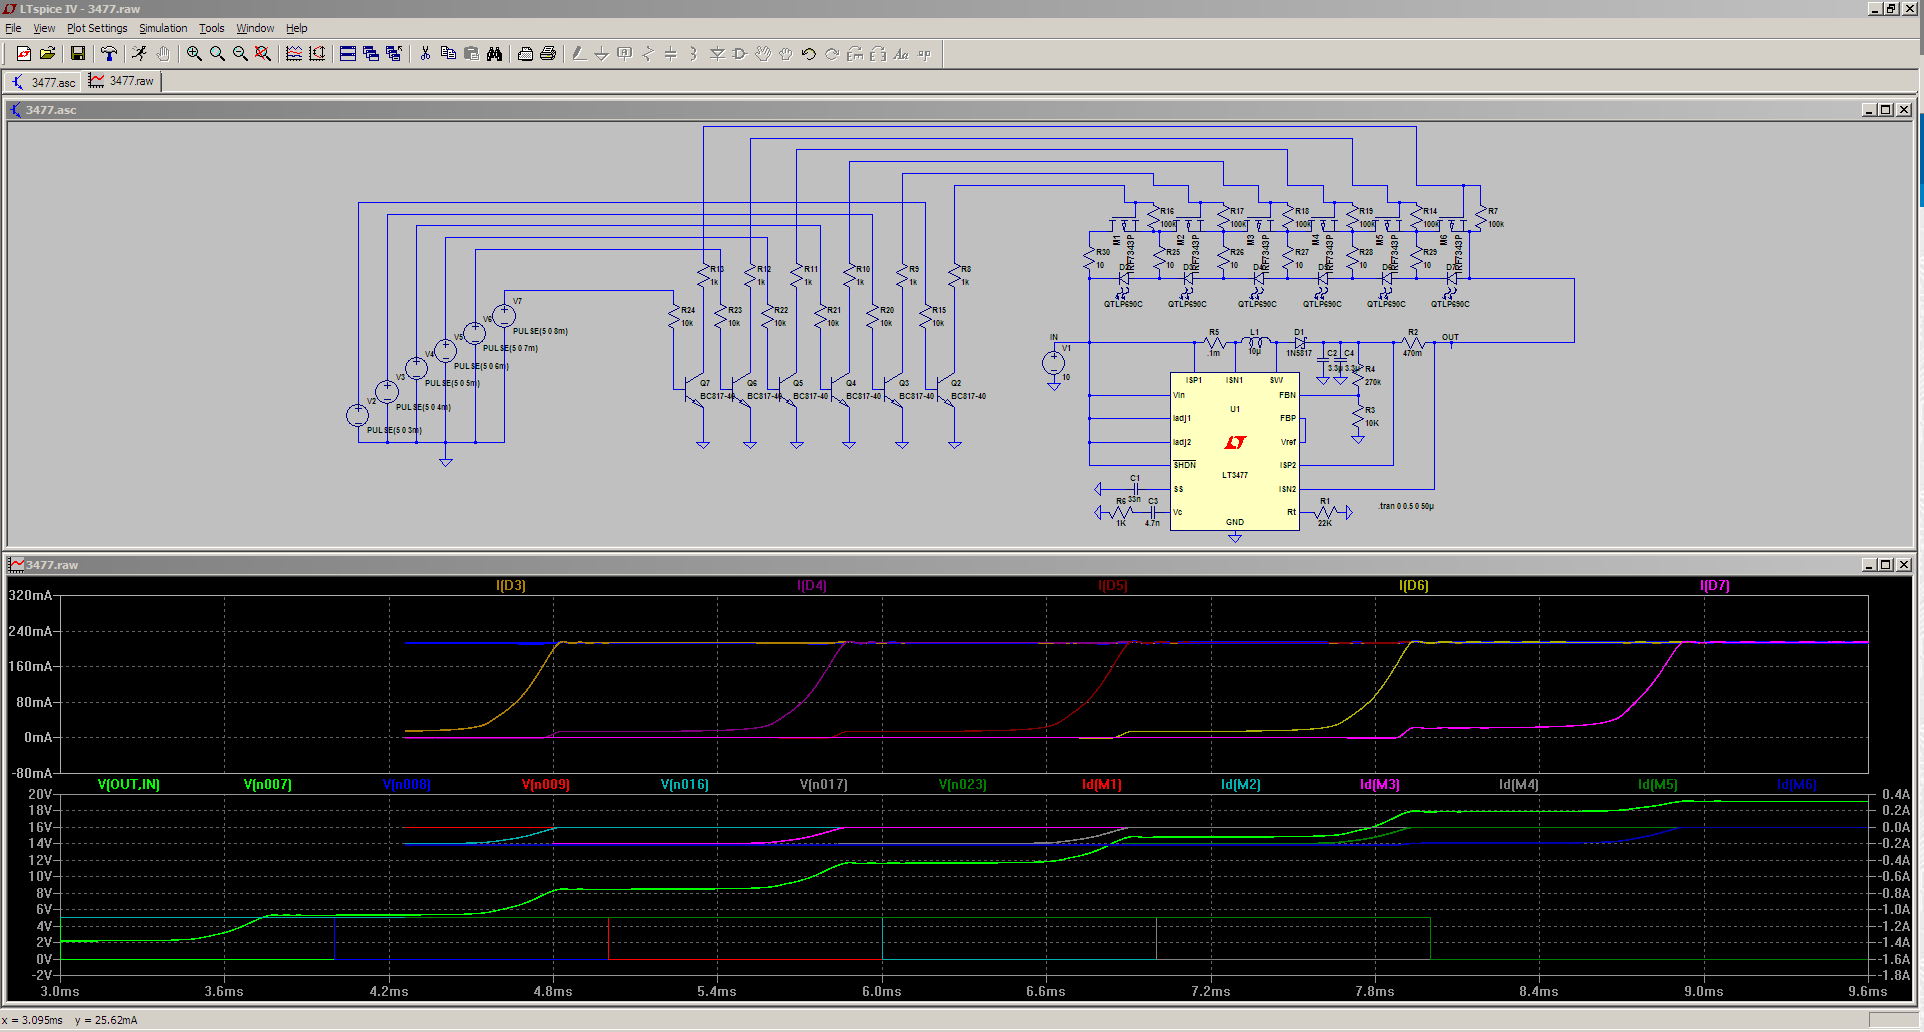Select the Zoom Out magnifier tool

(240, 54)
